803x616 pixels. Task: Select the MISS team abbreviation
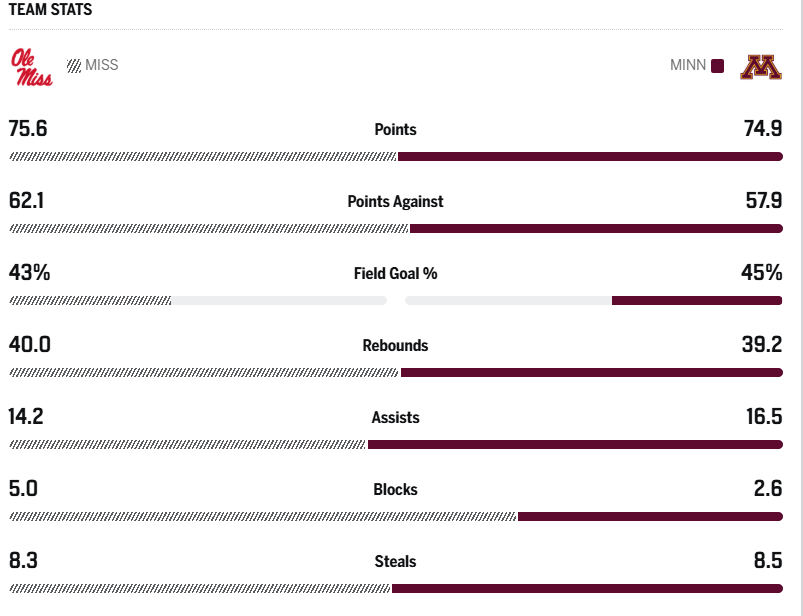point(102,65)
